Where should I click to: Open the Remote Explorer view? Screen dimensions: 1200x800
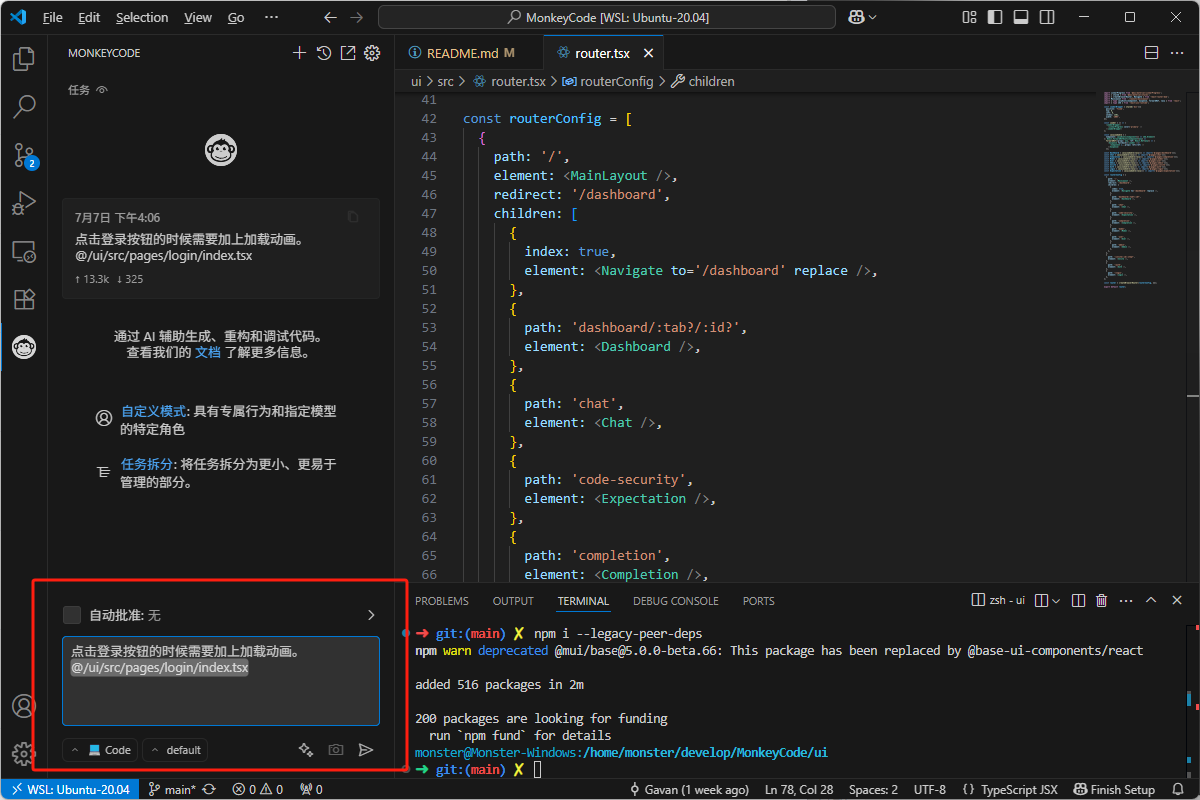(x=24, y=251)
